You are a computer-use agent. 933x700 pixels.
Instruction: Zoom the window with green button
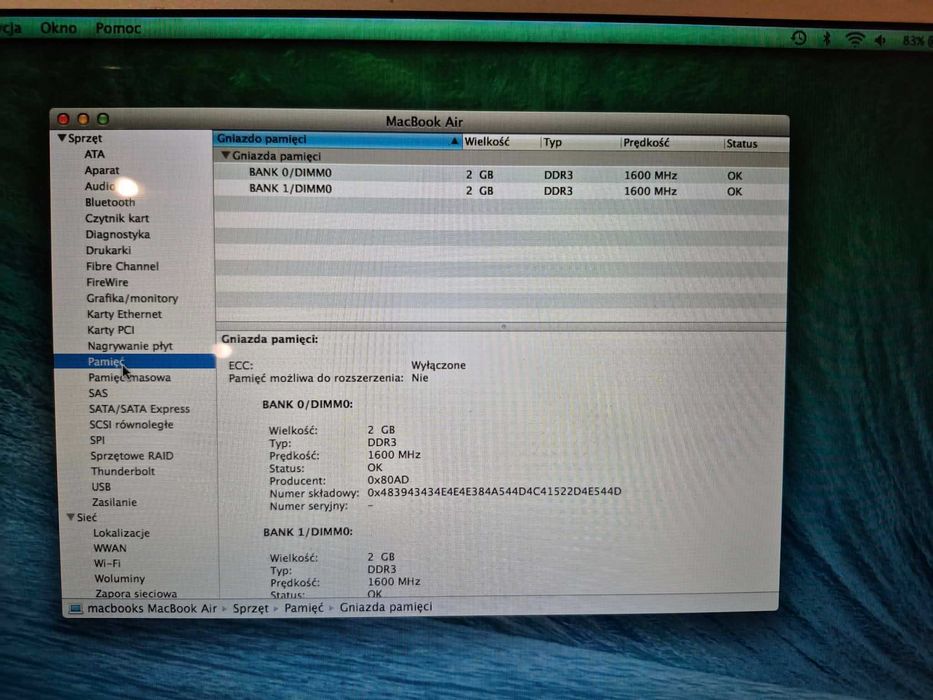click(103, 119)
